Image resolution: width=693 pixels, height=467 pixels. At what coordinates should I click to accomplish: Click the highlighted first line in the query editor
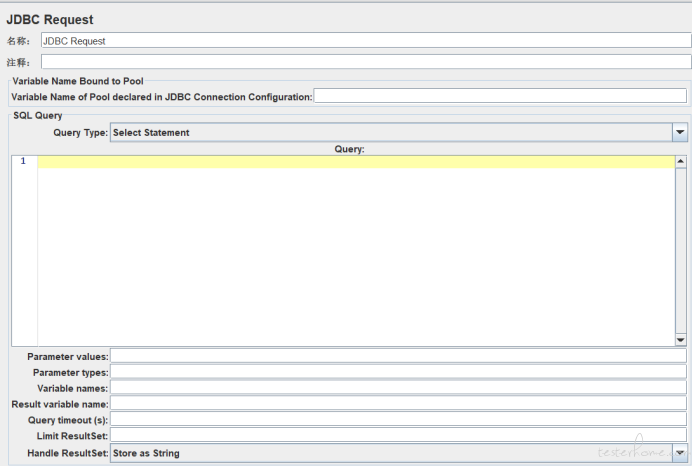pos(355,161)
